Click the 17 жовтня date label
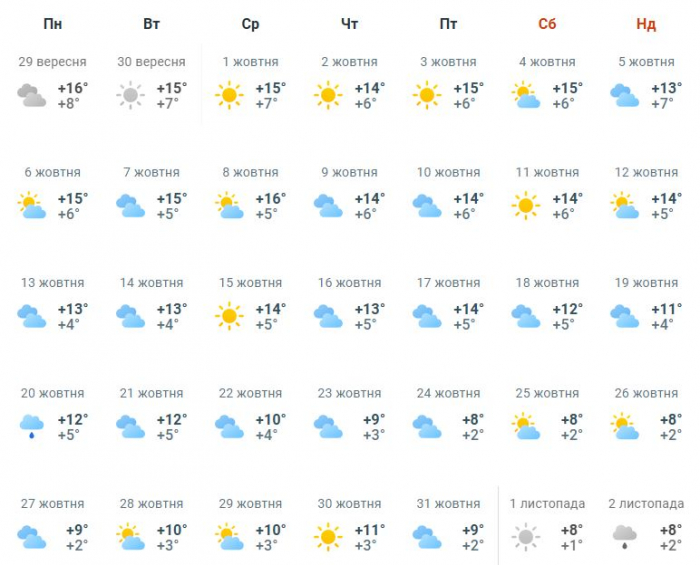700x565 pixels. (x=448, y=283)
